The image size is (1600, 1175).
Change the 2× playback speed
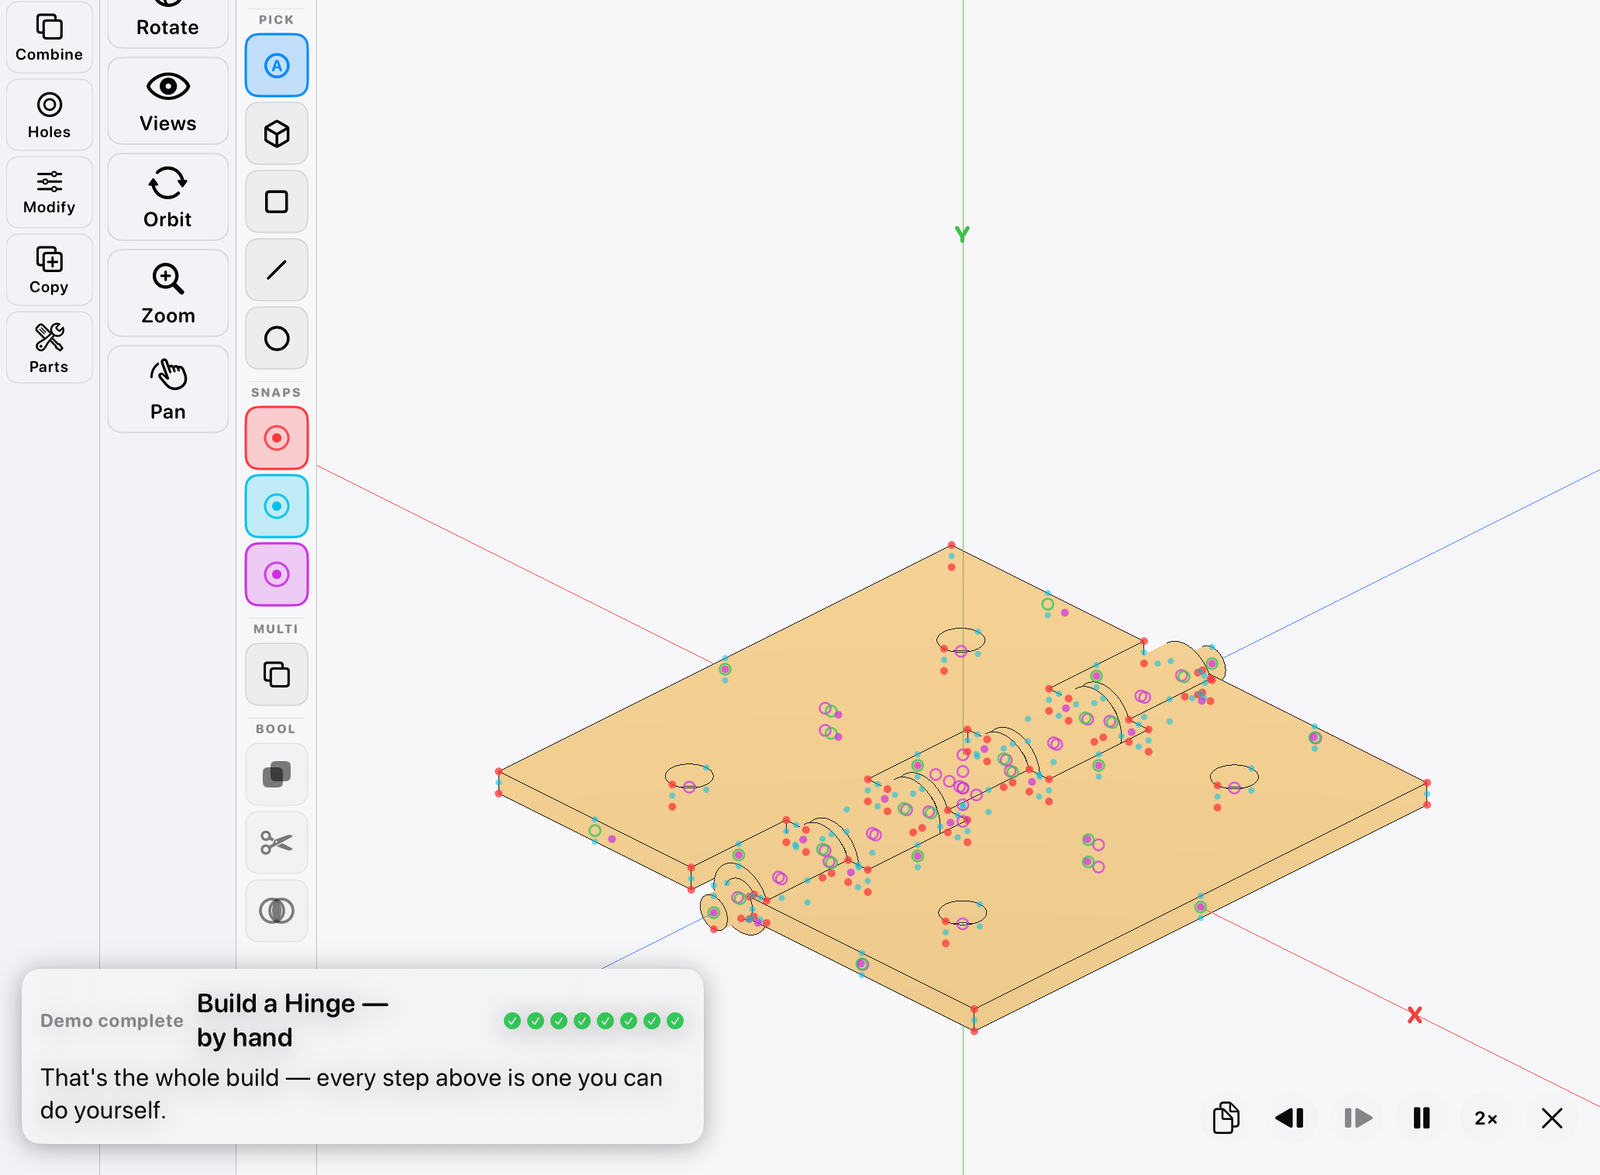[x=1487, y=1118]
